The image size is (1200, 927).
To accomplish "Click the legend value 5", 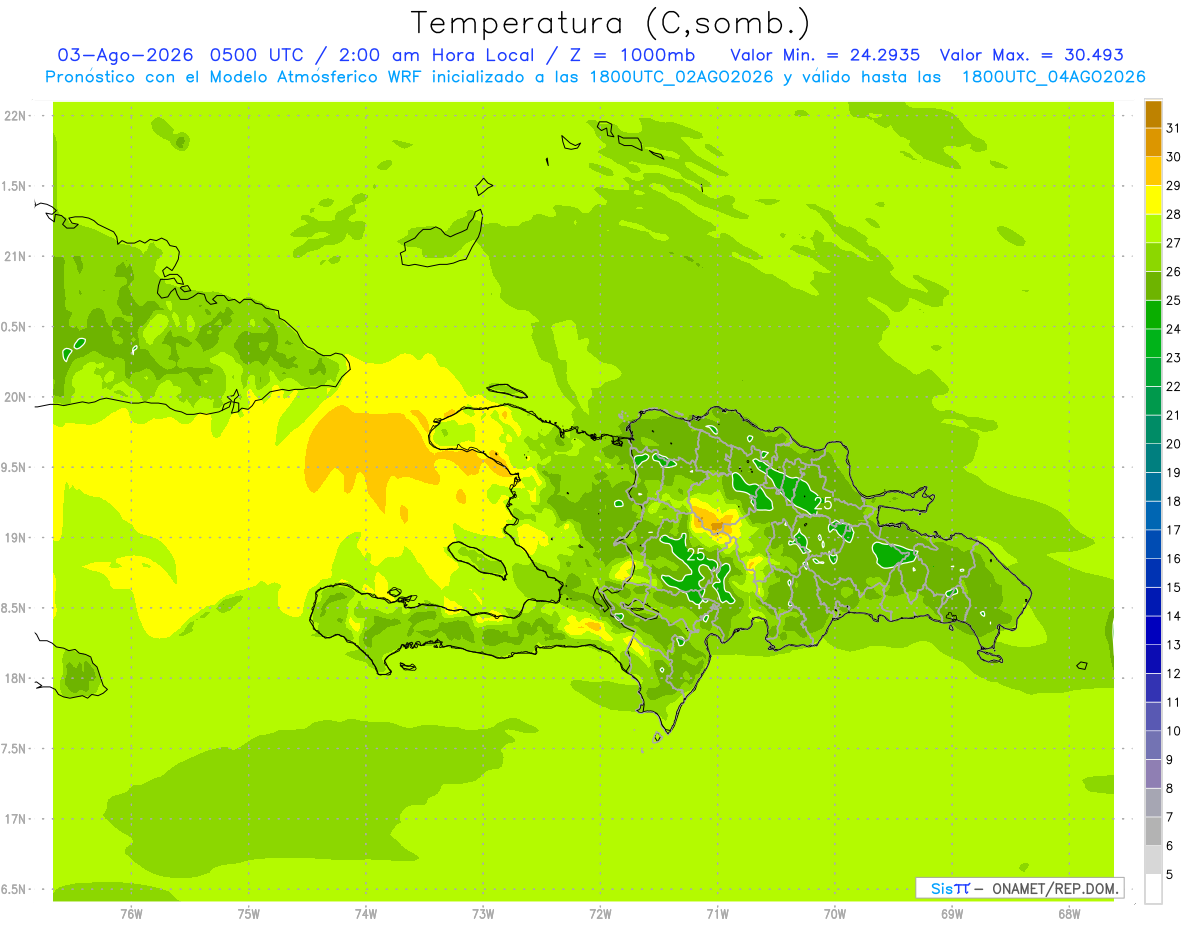I will click(x=1170, y=874).
